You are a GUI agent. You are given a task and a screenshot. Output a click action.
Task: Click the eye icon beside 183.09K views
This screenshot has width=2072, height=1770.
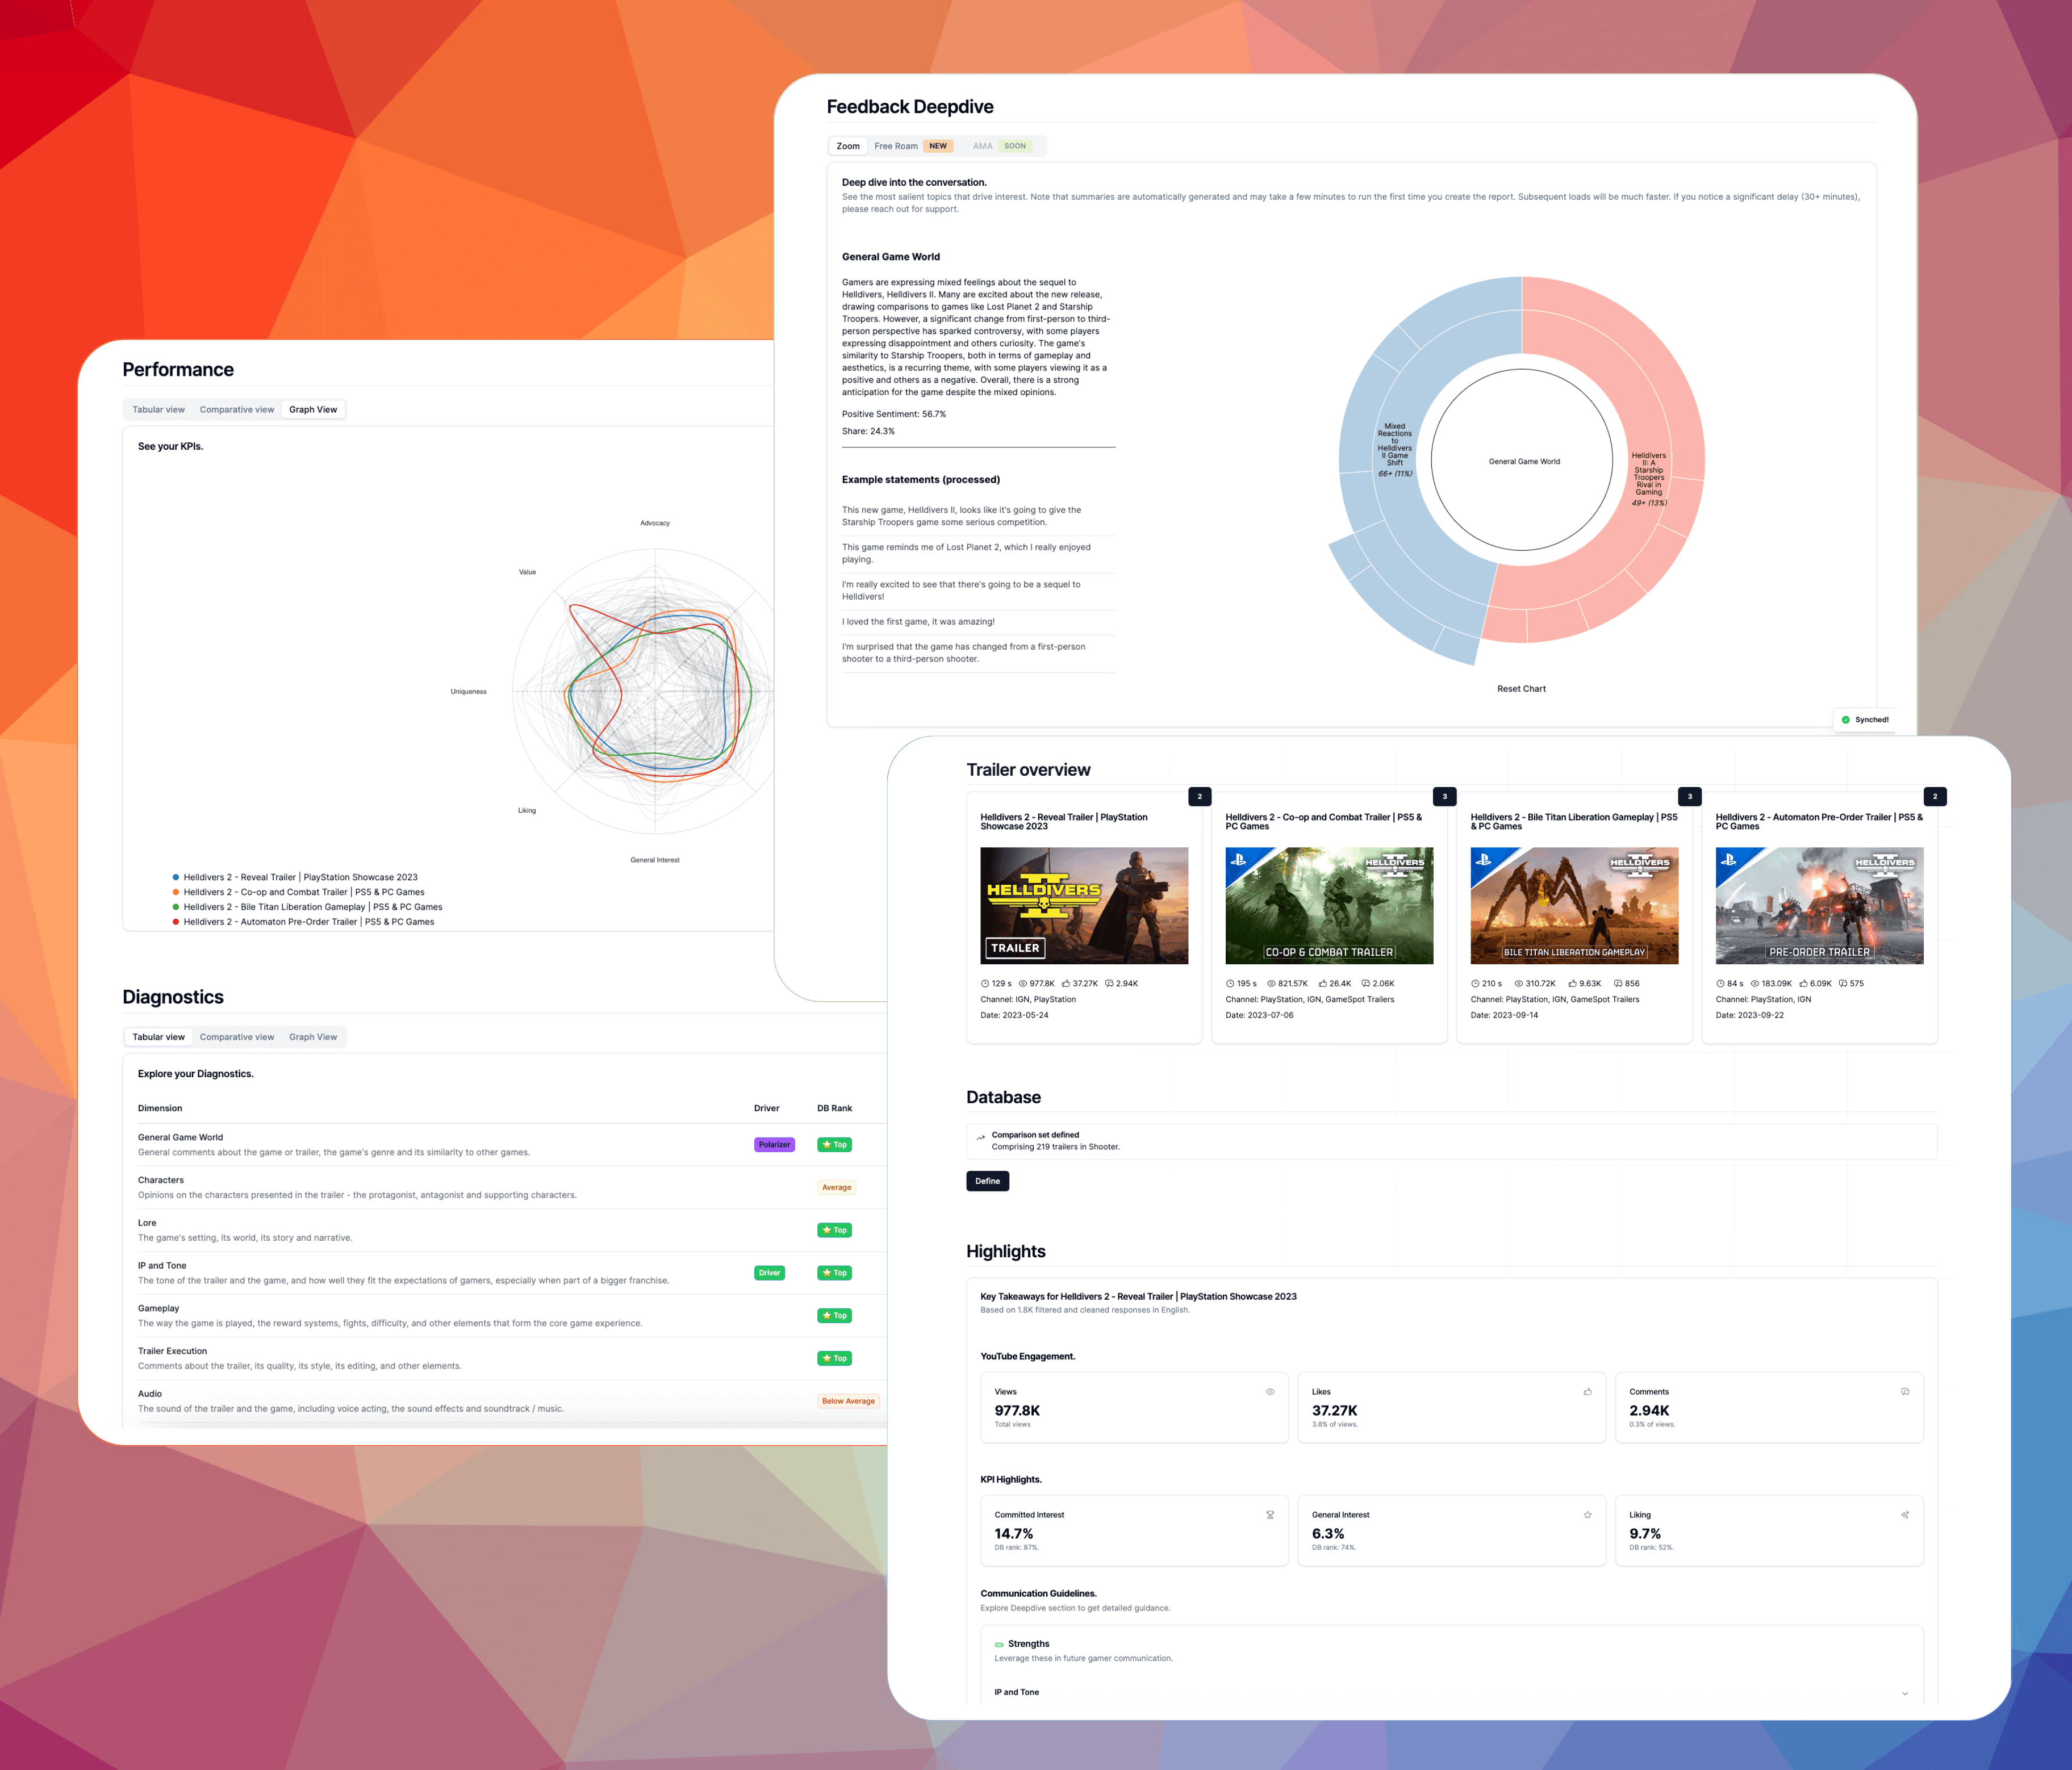coord(1755,984)
